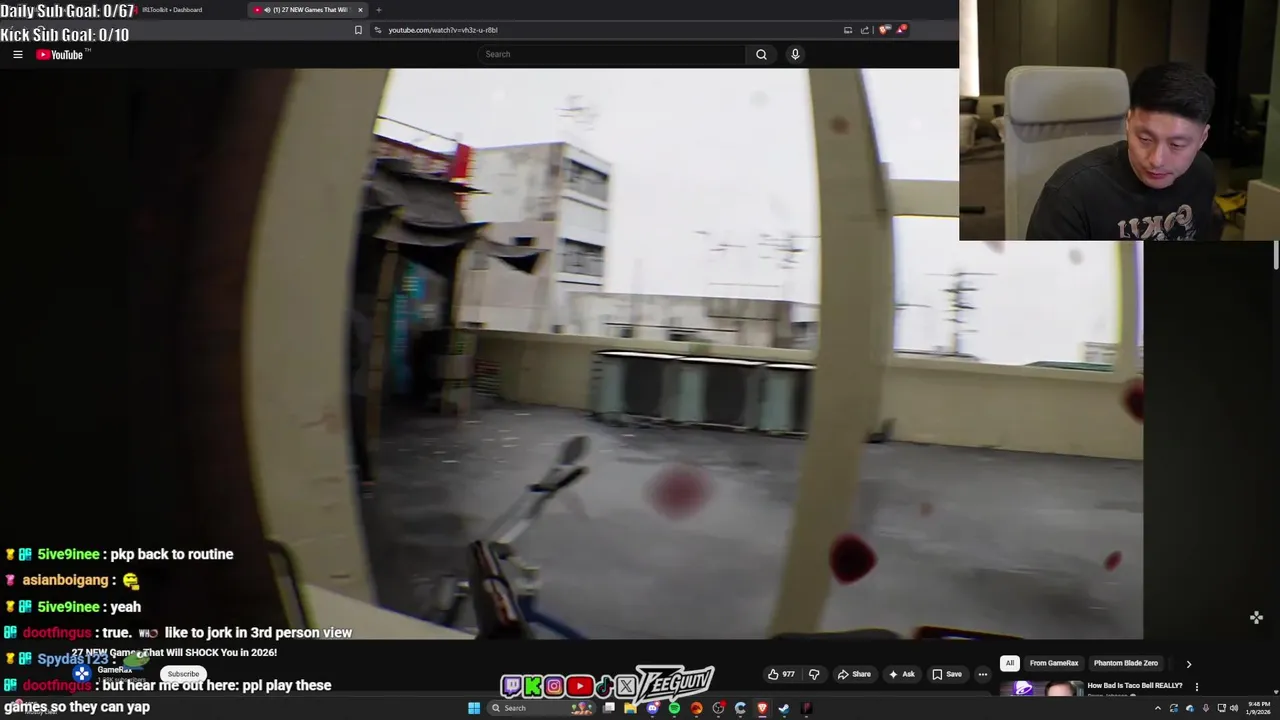The width and height of the screenshot is (1280, 720).
Task: Click the video title 27 NEW Games
Action: coord(174,653)
